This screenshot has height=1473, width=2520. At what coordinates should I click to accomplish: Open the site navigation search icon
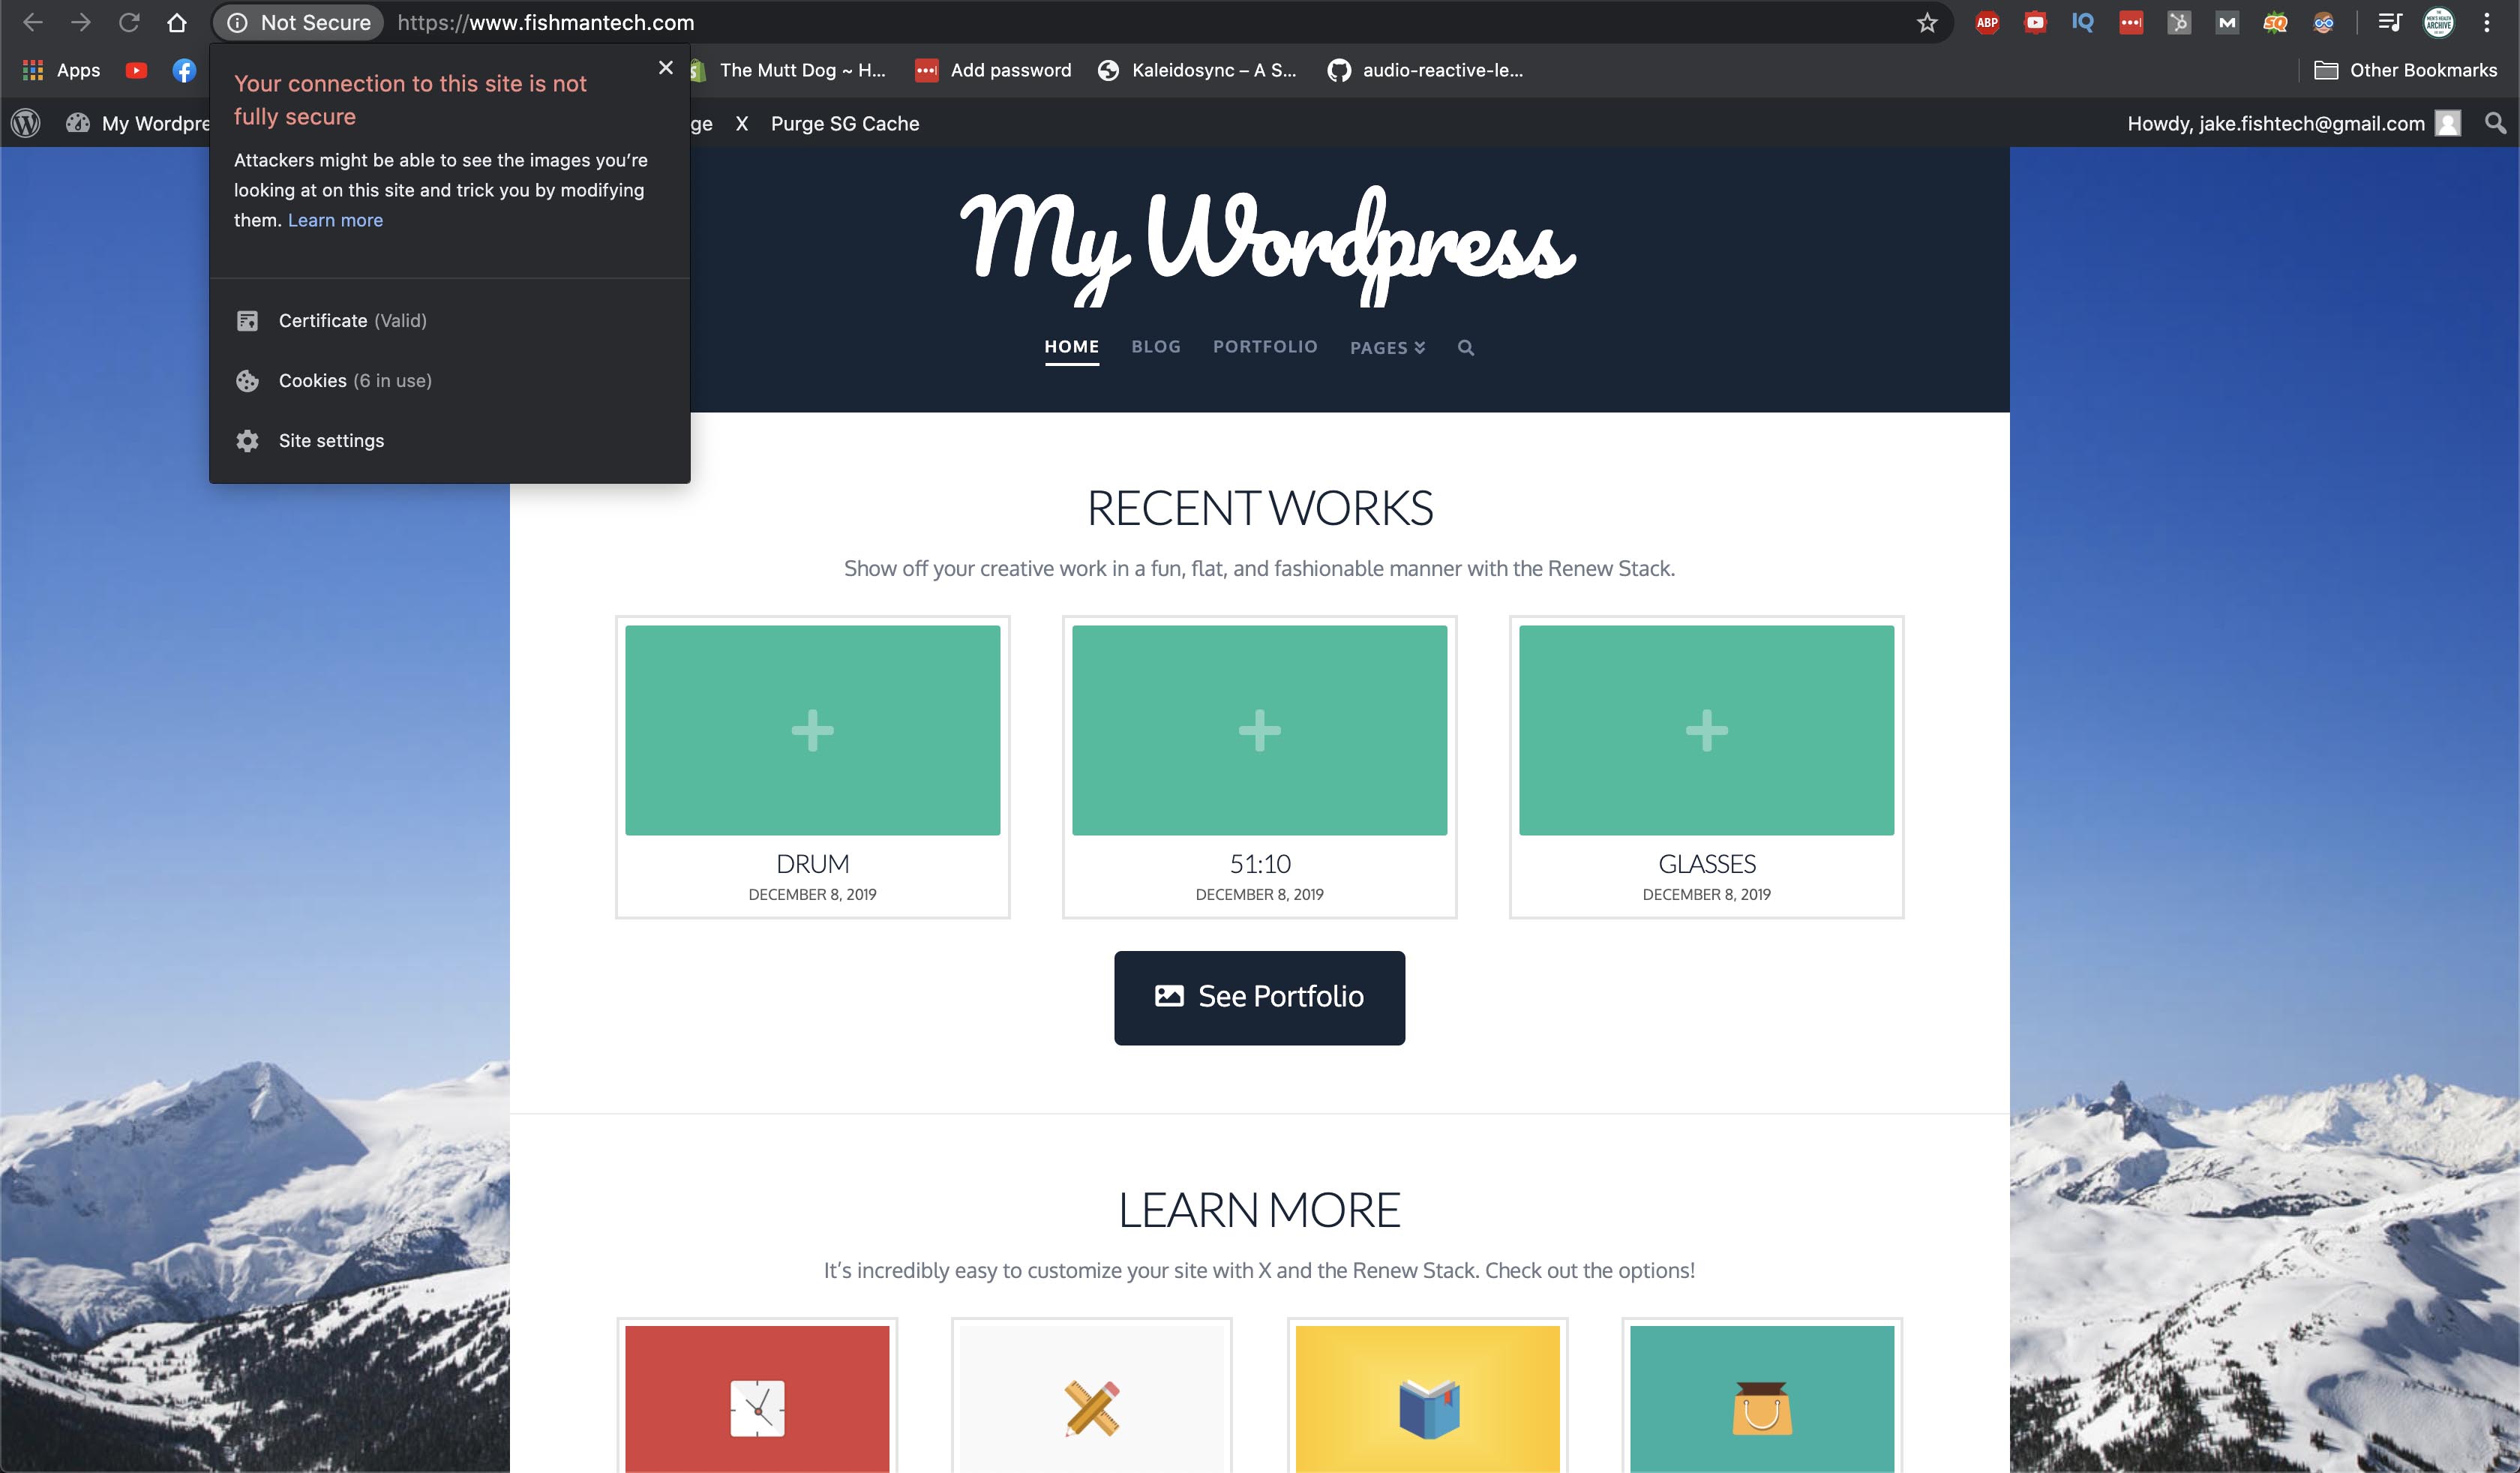pos(1466,348)
